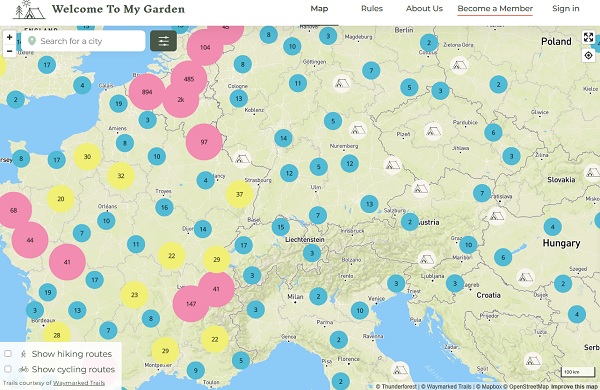The image size is (600, 390).
Task: Zoom out the map with the minus button
Action: point(10,51)
